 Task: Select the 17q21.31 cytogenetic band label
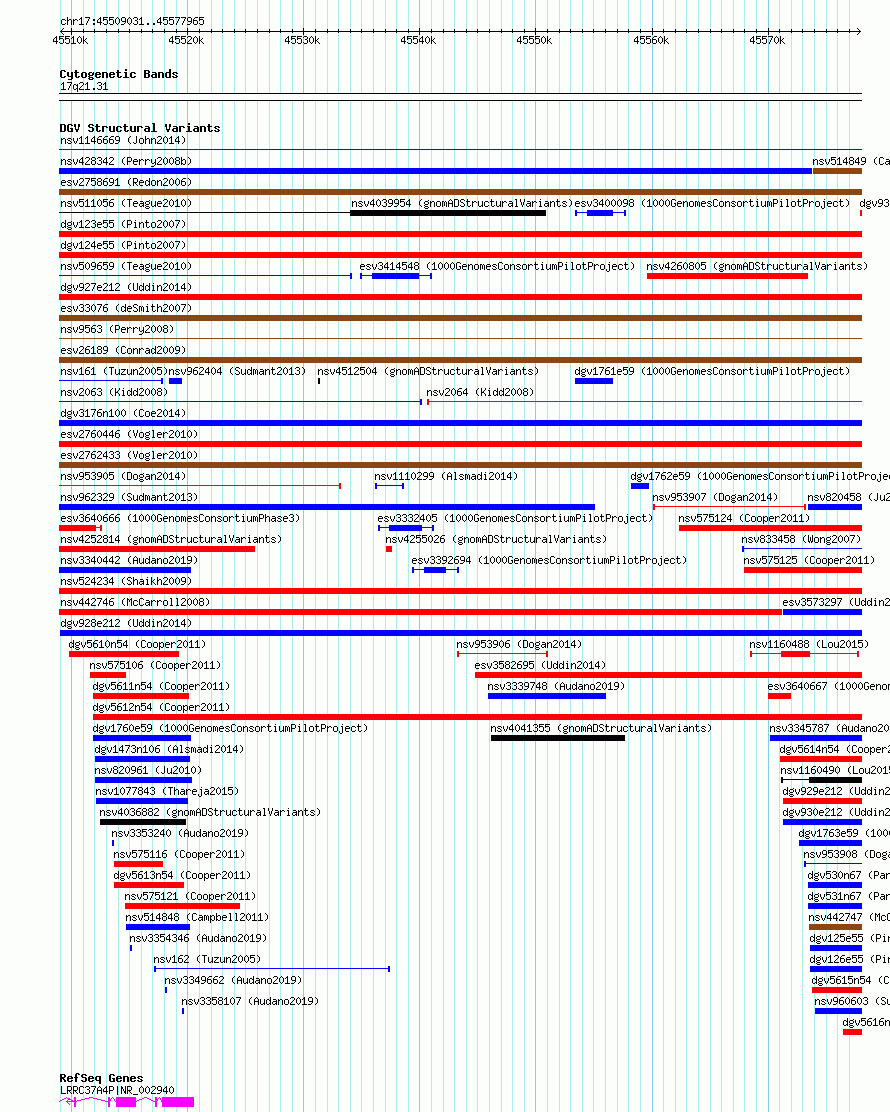pyautogui.click(x=84, y=87)
